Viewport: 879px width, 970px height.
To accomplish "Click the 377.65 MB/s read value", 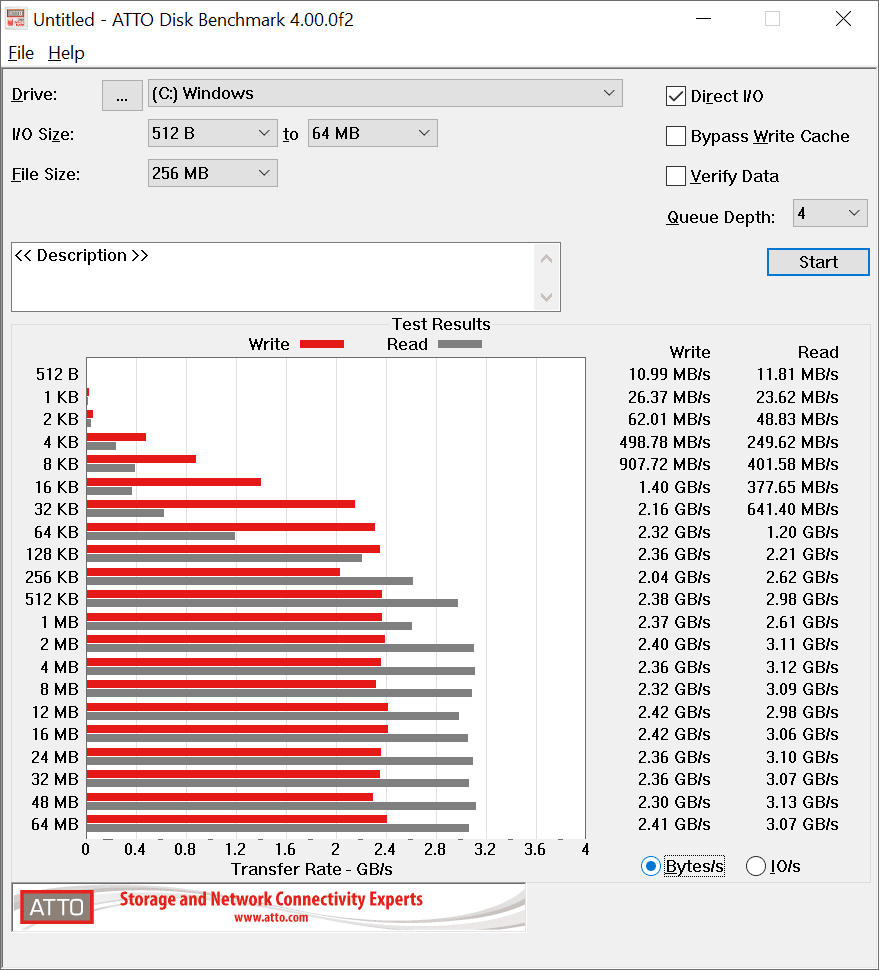I will (x=793, y=487).
